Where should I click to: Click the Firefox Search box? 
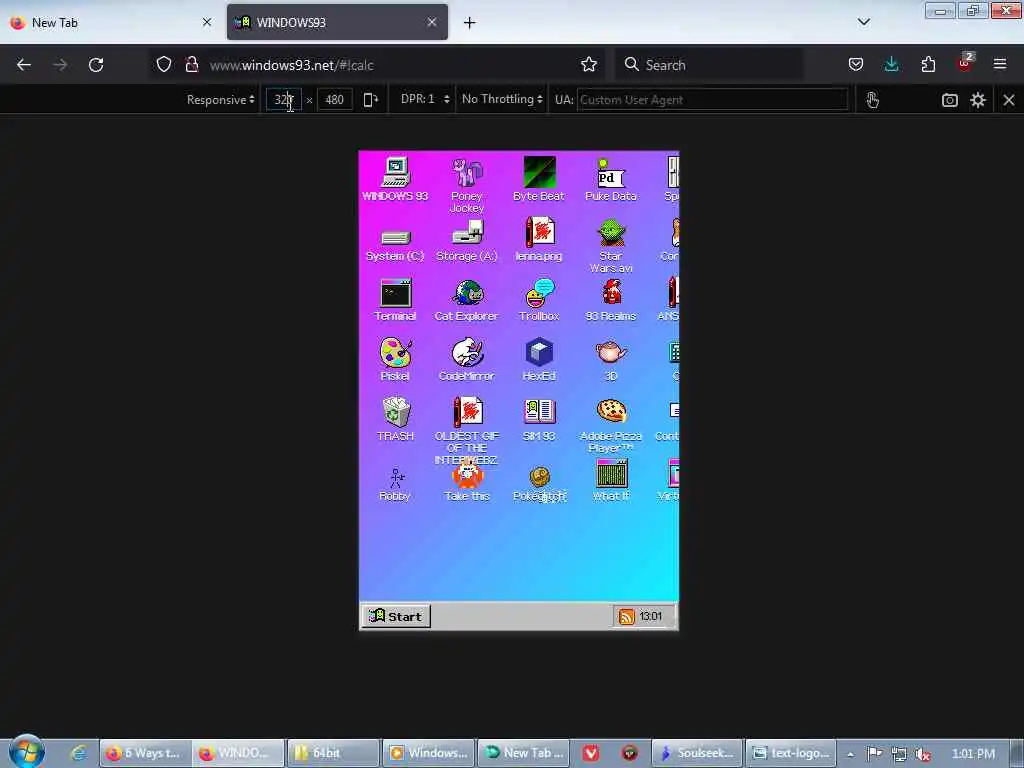(x=709, y=65)
